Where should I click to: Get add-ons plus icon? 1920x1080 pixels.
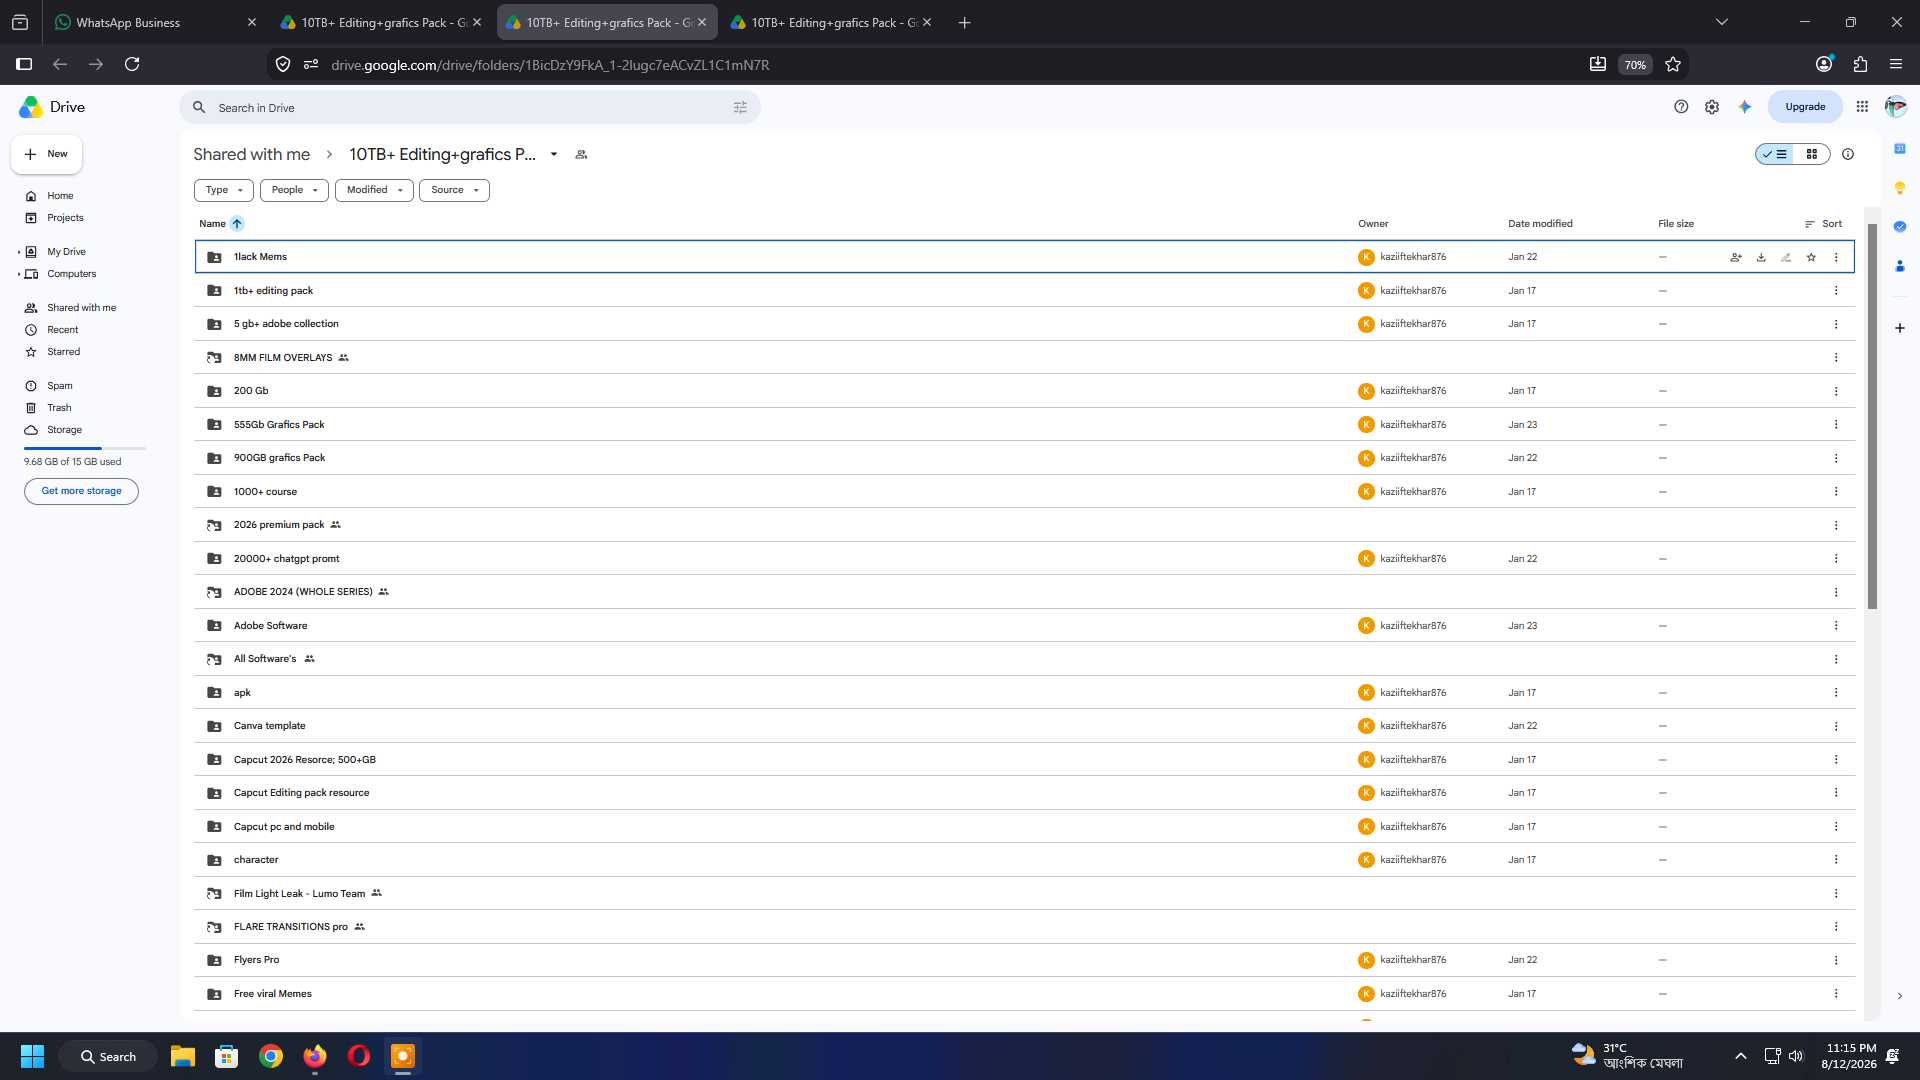(1900, 328)
